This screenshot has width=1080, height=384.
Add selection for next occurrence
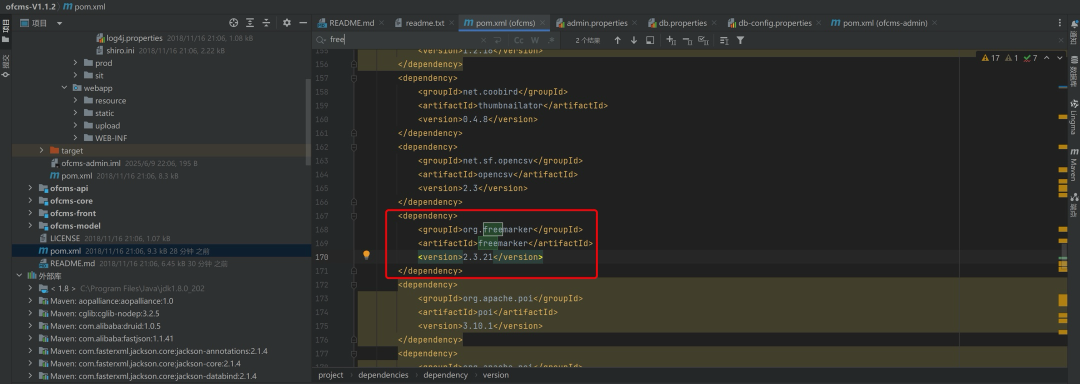(671, 40)
